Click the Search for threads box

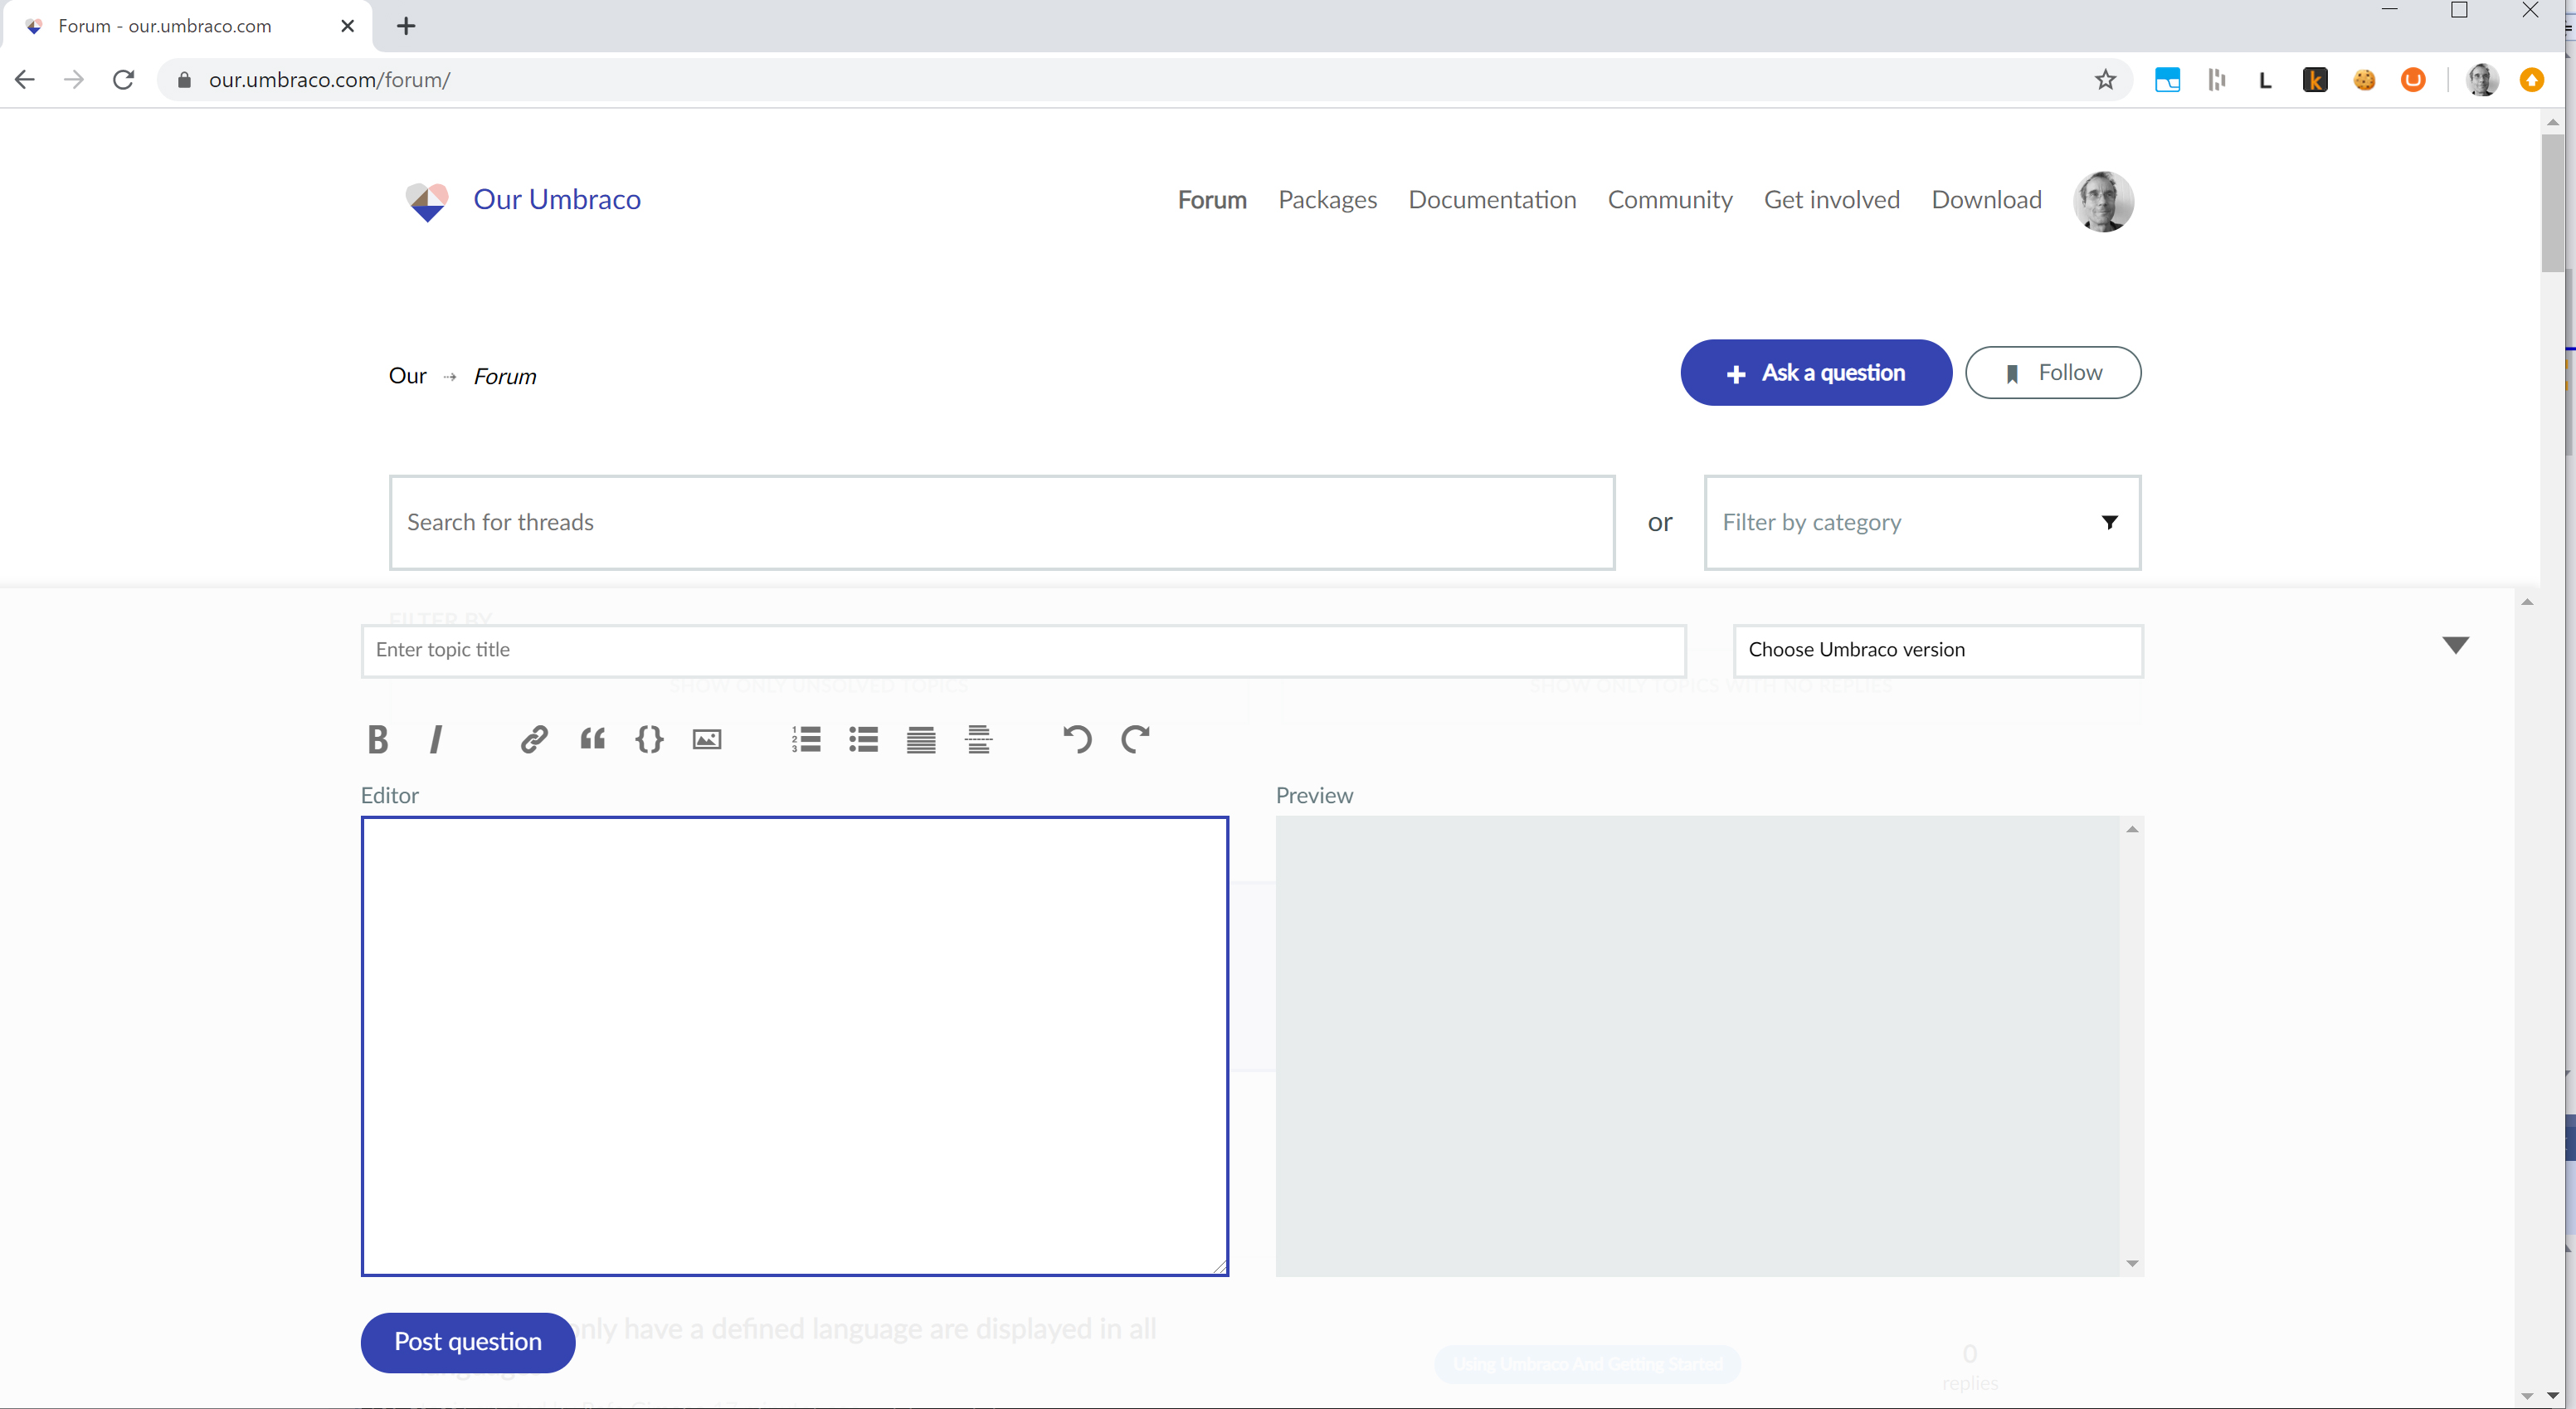pyautogui.click(x=1001, y=522)
